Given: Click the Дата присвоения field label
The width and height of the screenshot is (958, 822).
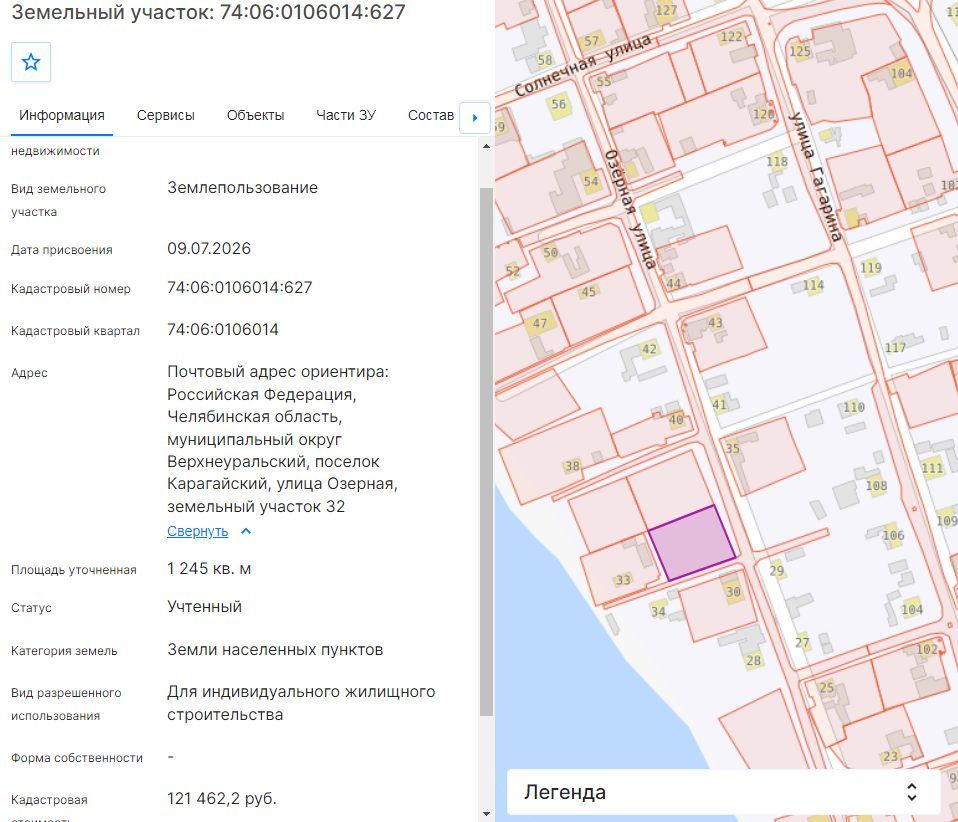Looking at the screenshot, I should coord(62,250).
